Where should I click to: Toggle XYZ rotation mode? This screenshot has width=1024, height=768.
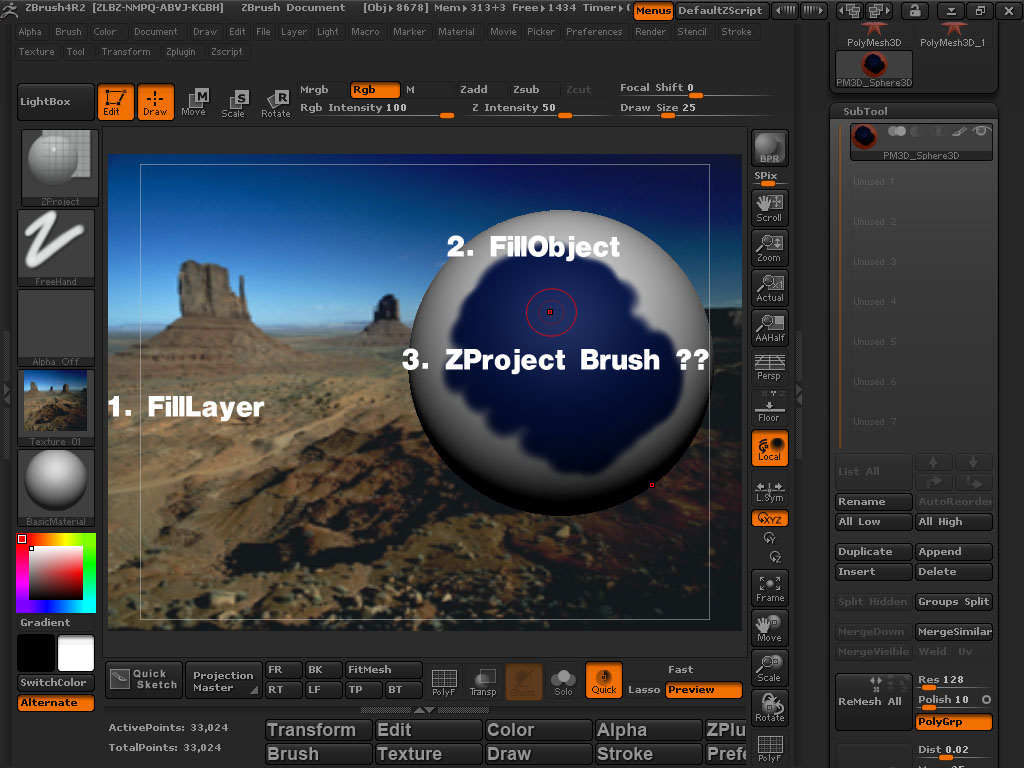(x=769, y=519)
